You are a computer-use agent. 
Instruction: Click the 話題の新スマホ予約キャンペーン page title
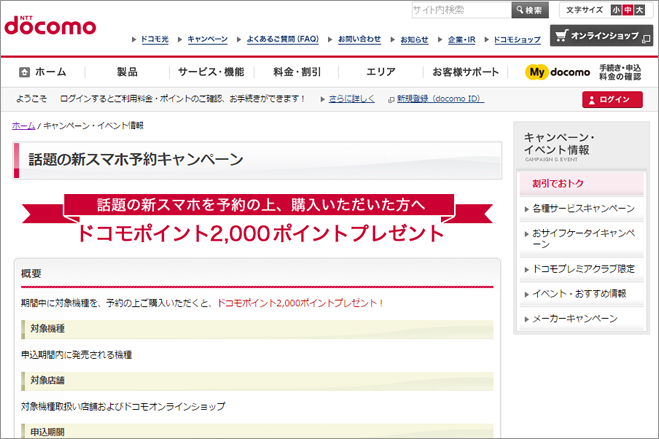(x=135, y=160)
